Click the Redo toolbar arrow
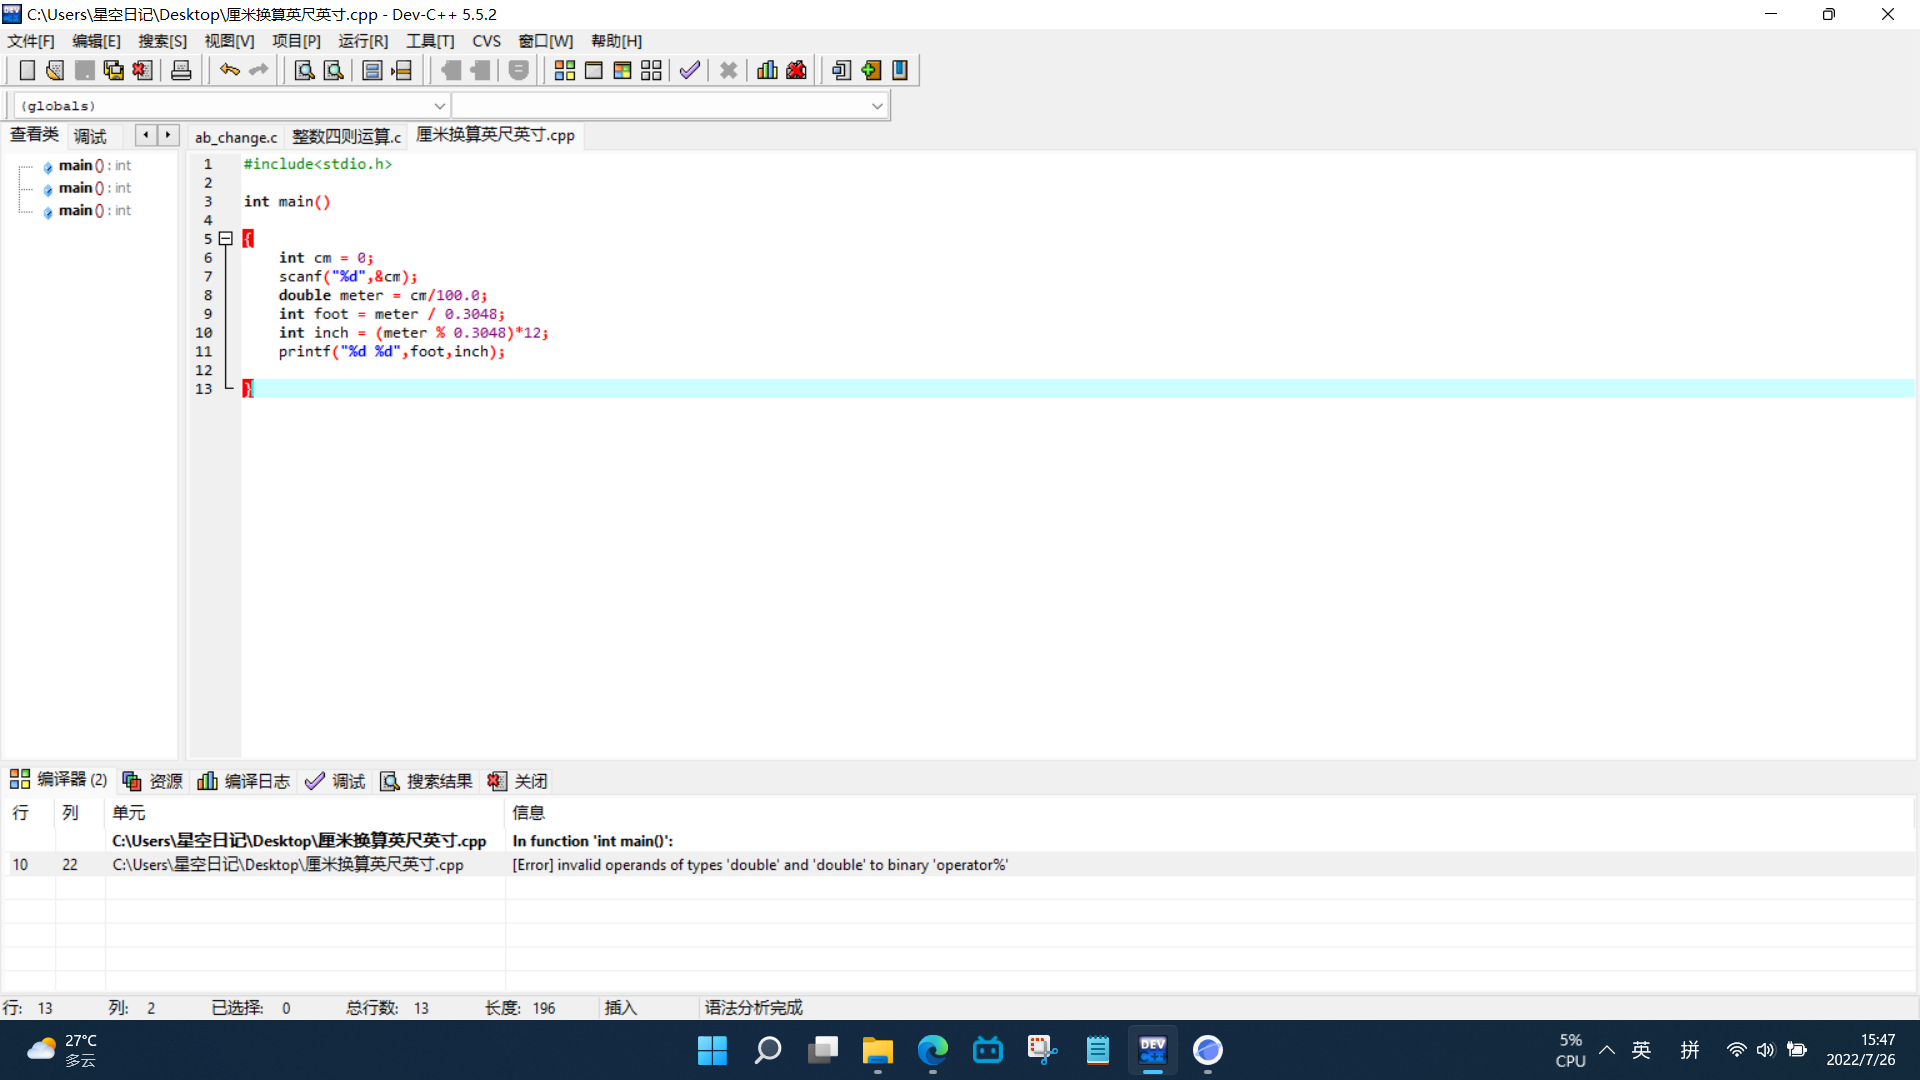1920x1080 pixels. click(x=259, y=70)
